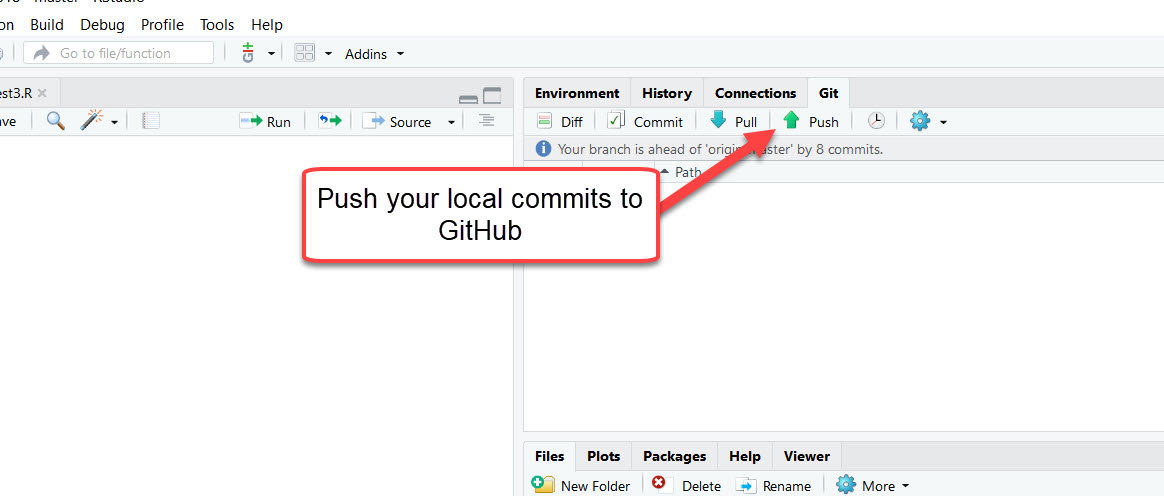Image resolution: width=1164 pixels, height=496 pixels.
Task: Close the est3.R source tab
Action: [42, 93]
